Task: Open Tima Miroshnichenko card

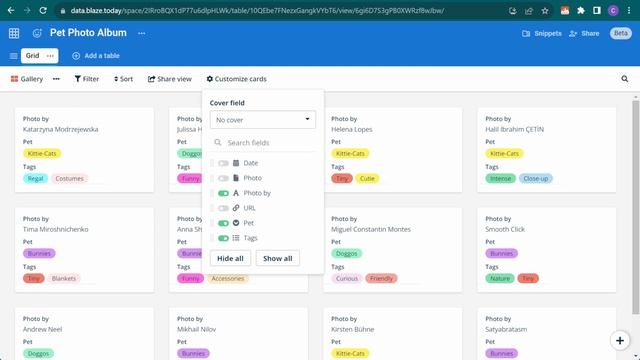Action: click(x=84, y=250)
